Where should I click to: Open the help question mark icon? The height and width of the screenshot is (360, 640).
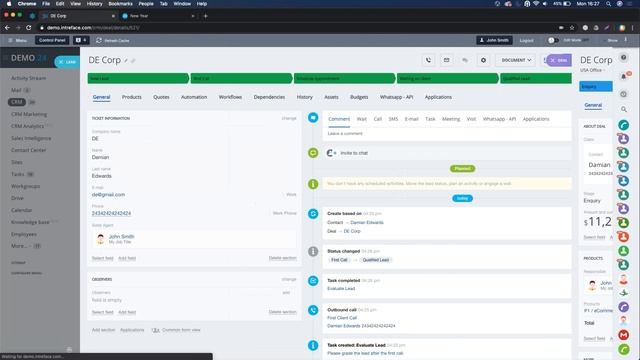[x=624, y=58]
